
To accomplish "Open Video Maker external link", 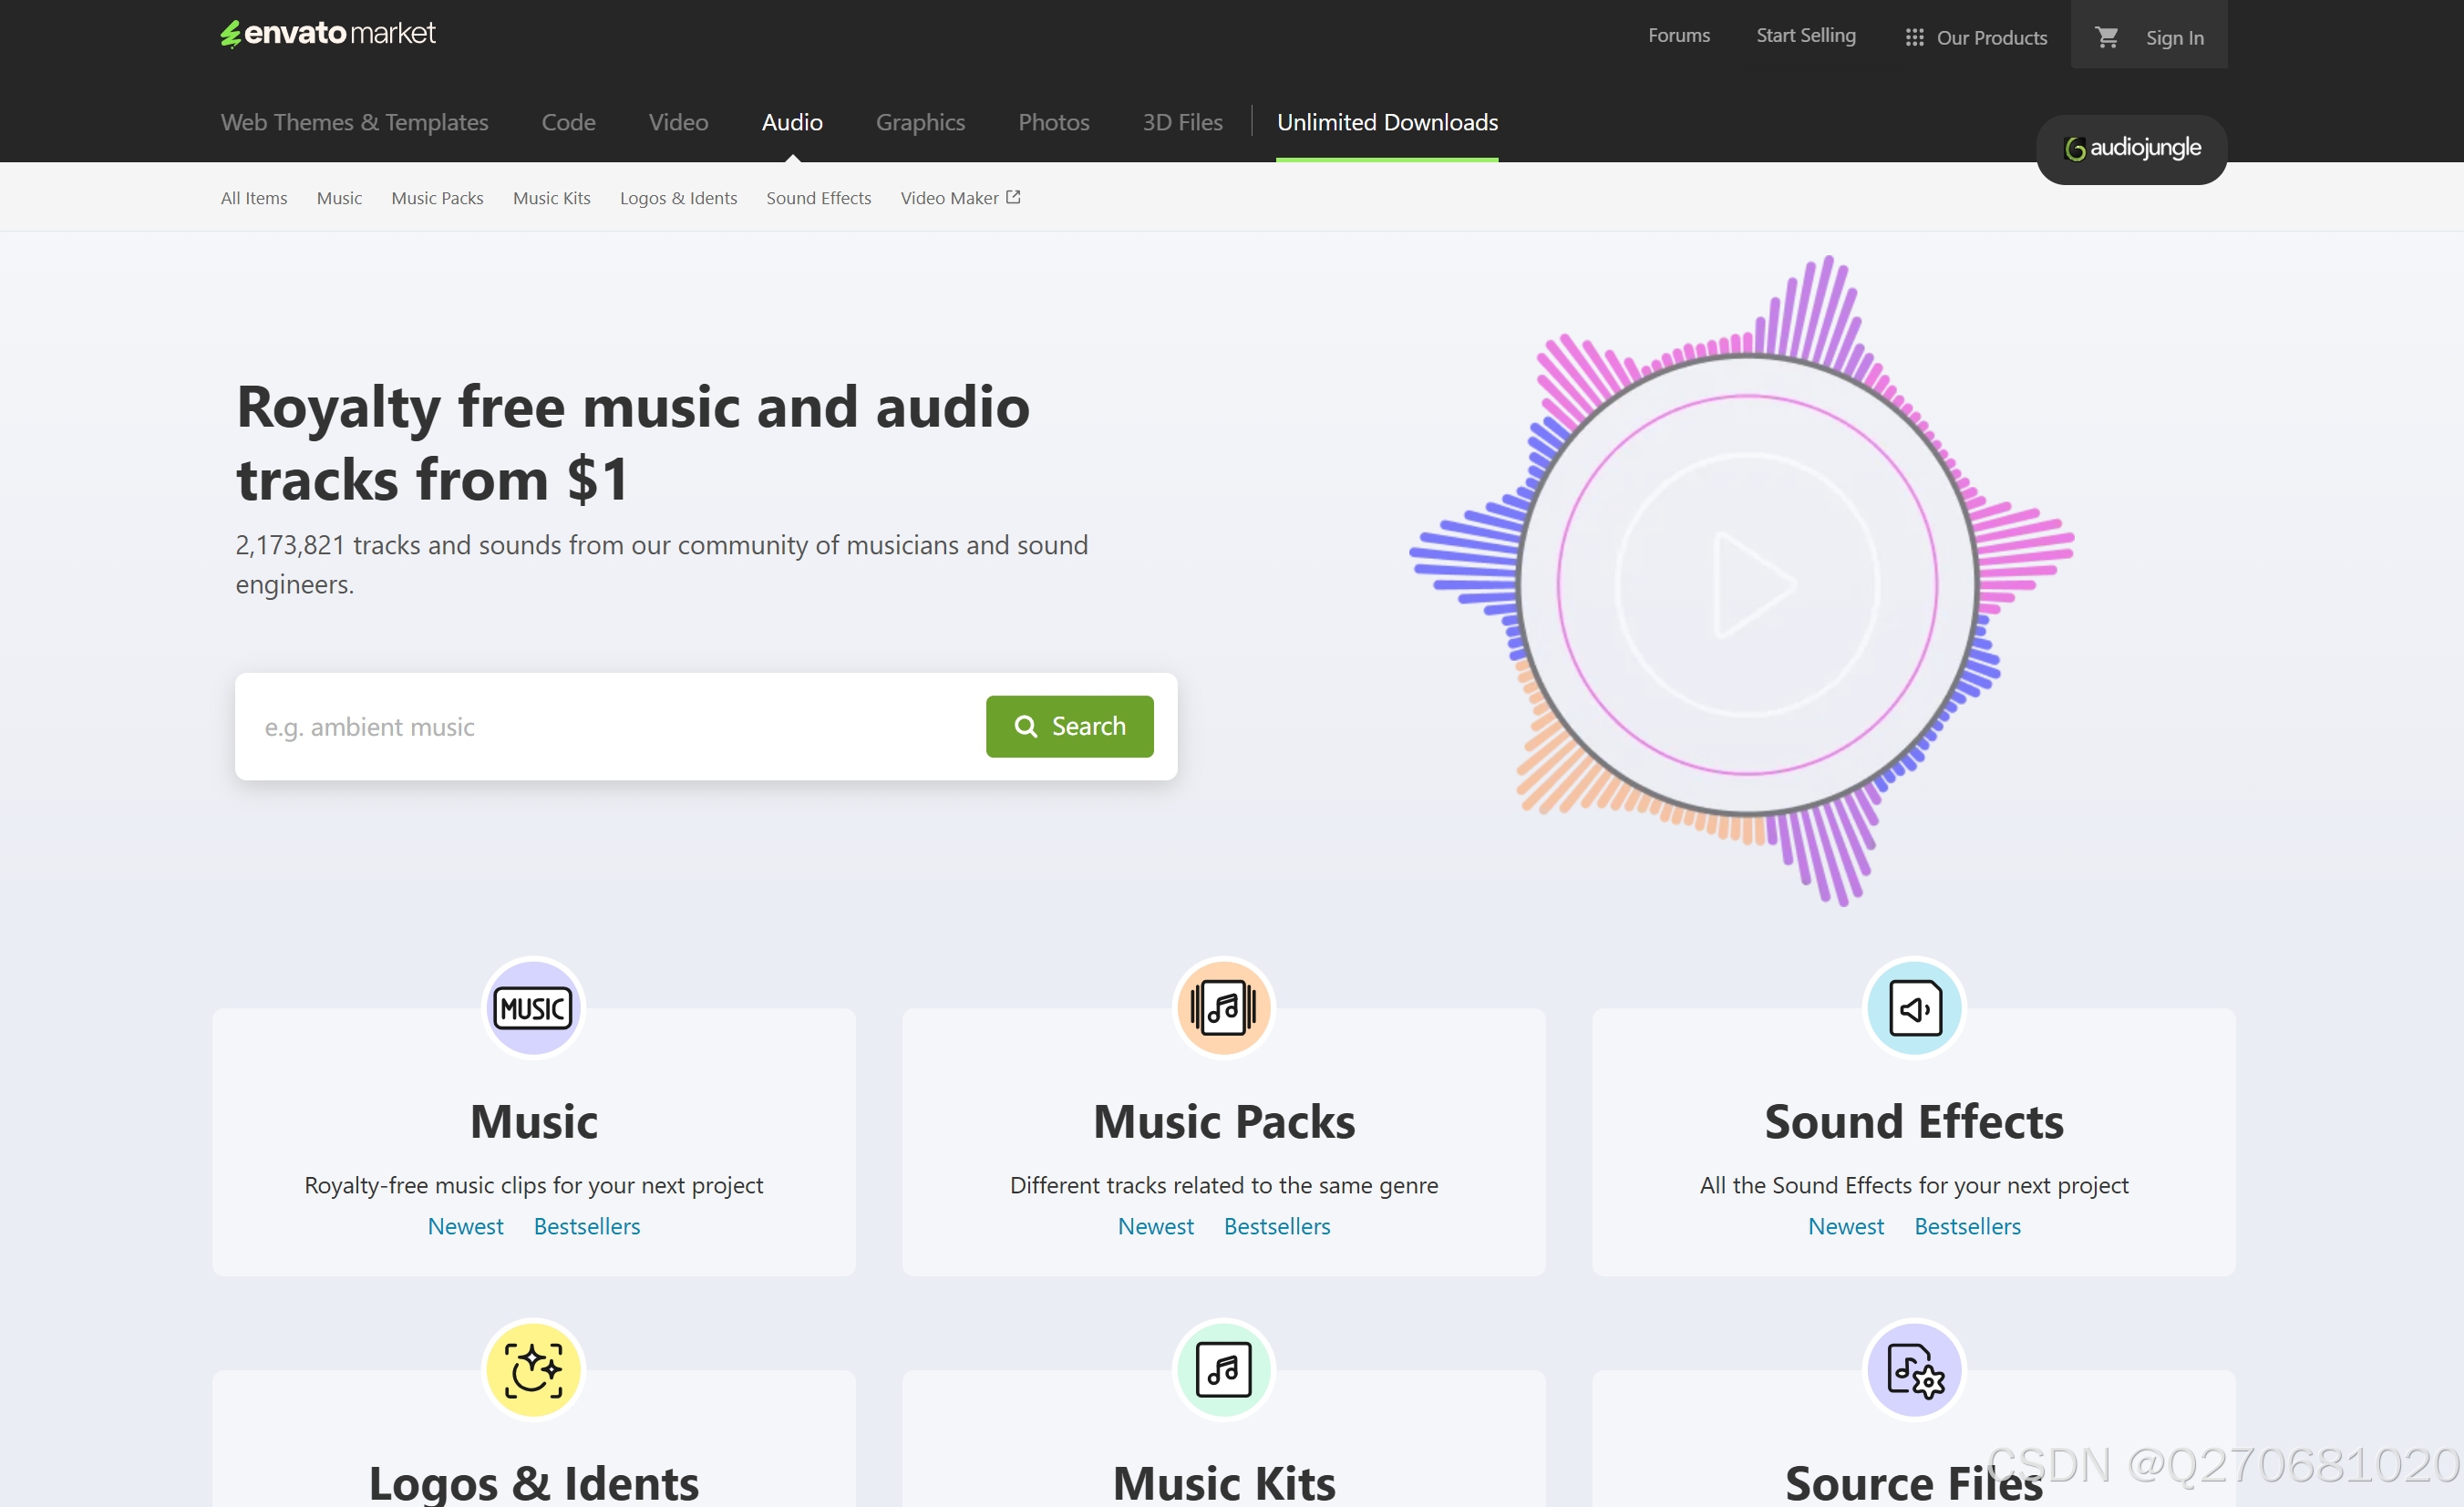I will 959,198.
